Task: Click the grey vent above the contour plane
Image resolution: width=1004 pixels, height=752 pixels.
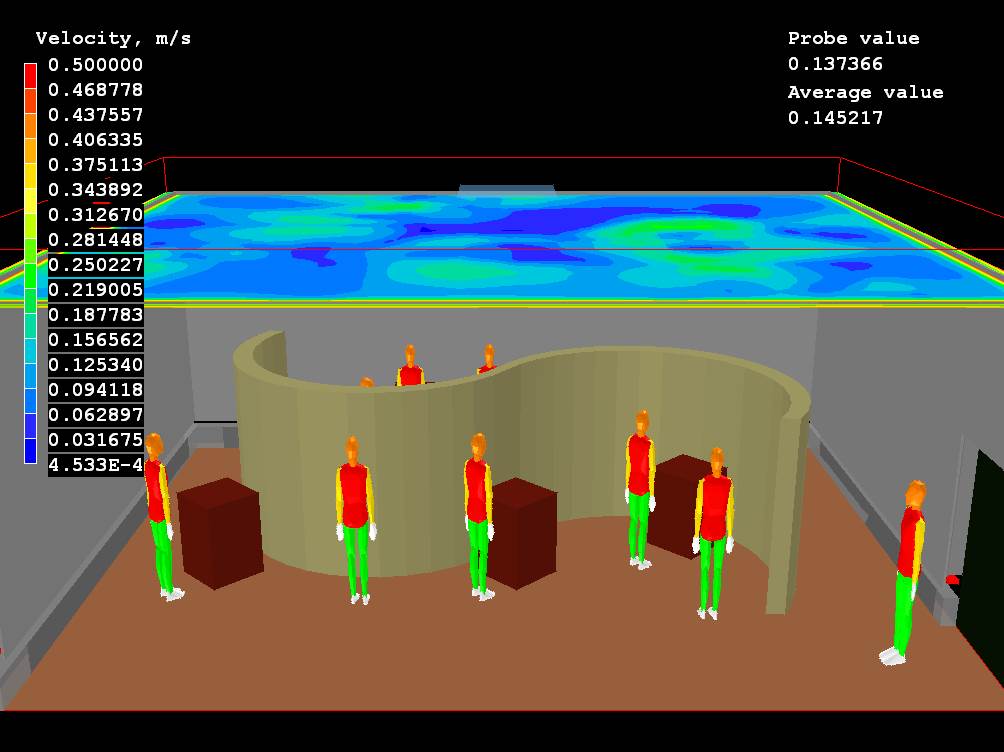Action: pyautogui.click(x=506, y=188)
